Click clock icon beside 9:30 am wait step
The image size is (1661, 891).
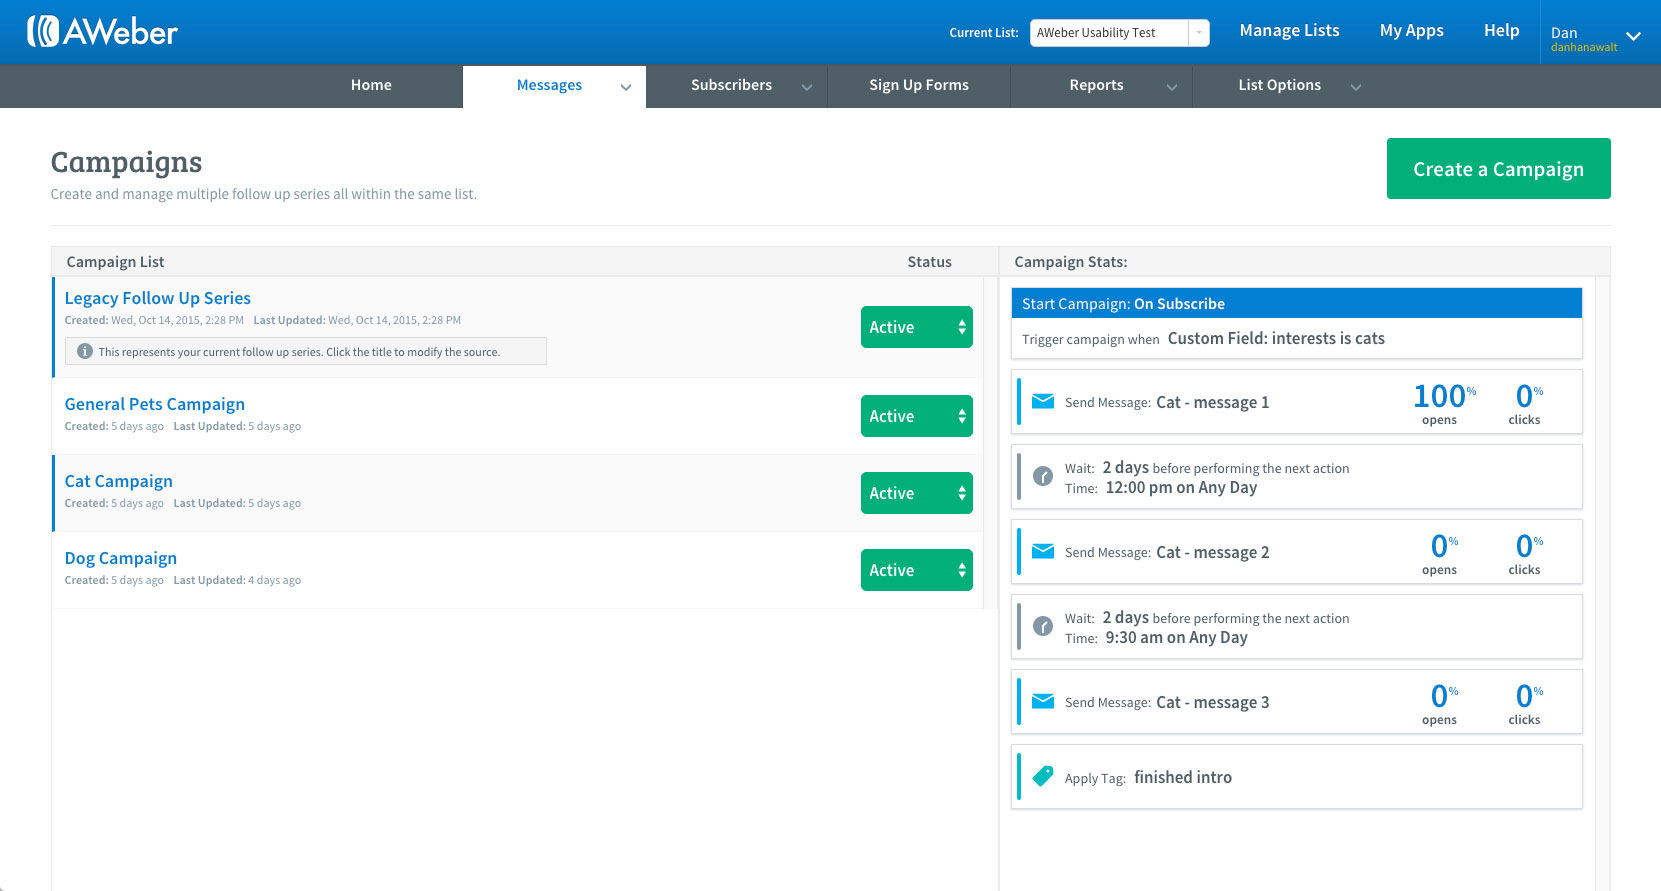click(x=1043, y=627)
